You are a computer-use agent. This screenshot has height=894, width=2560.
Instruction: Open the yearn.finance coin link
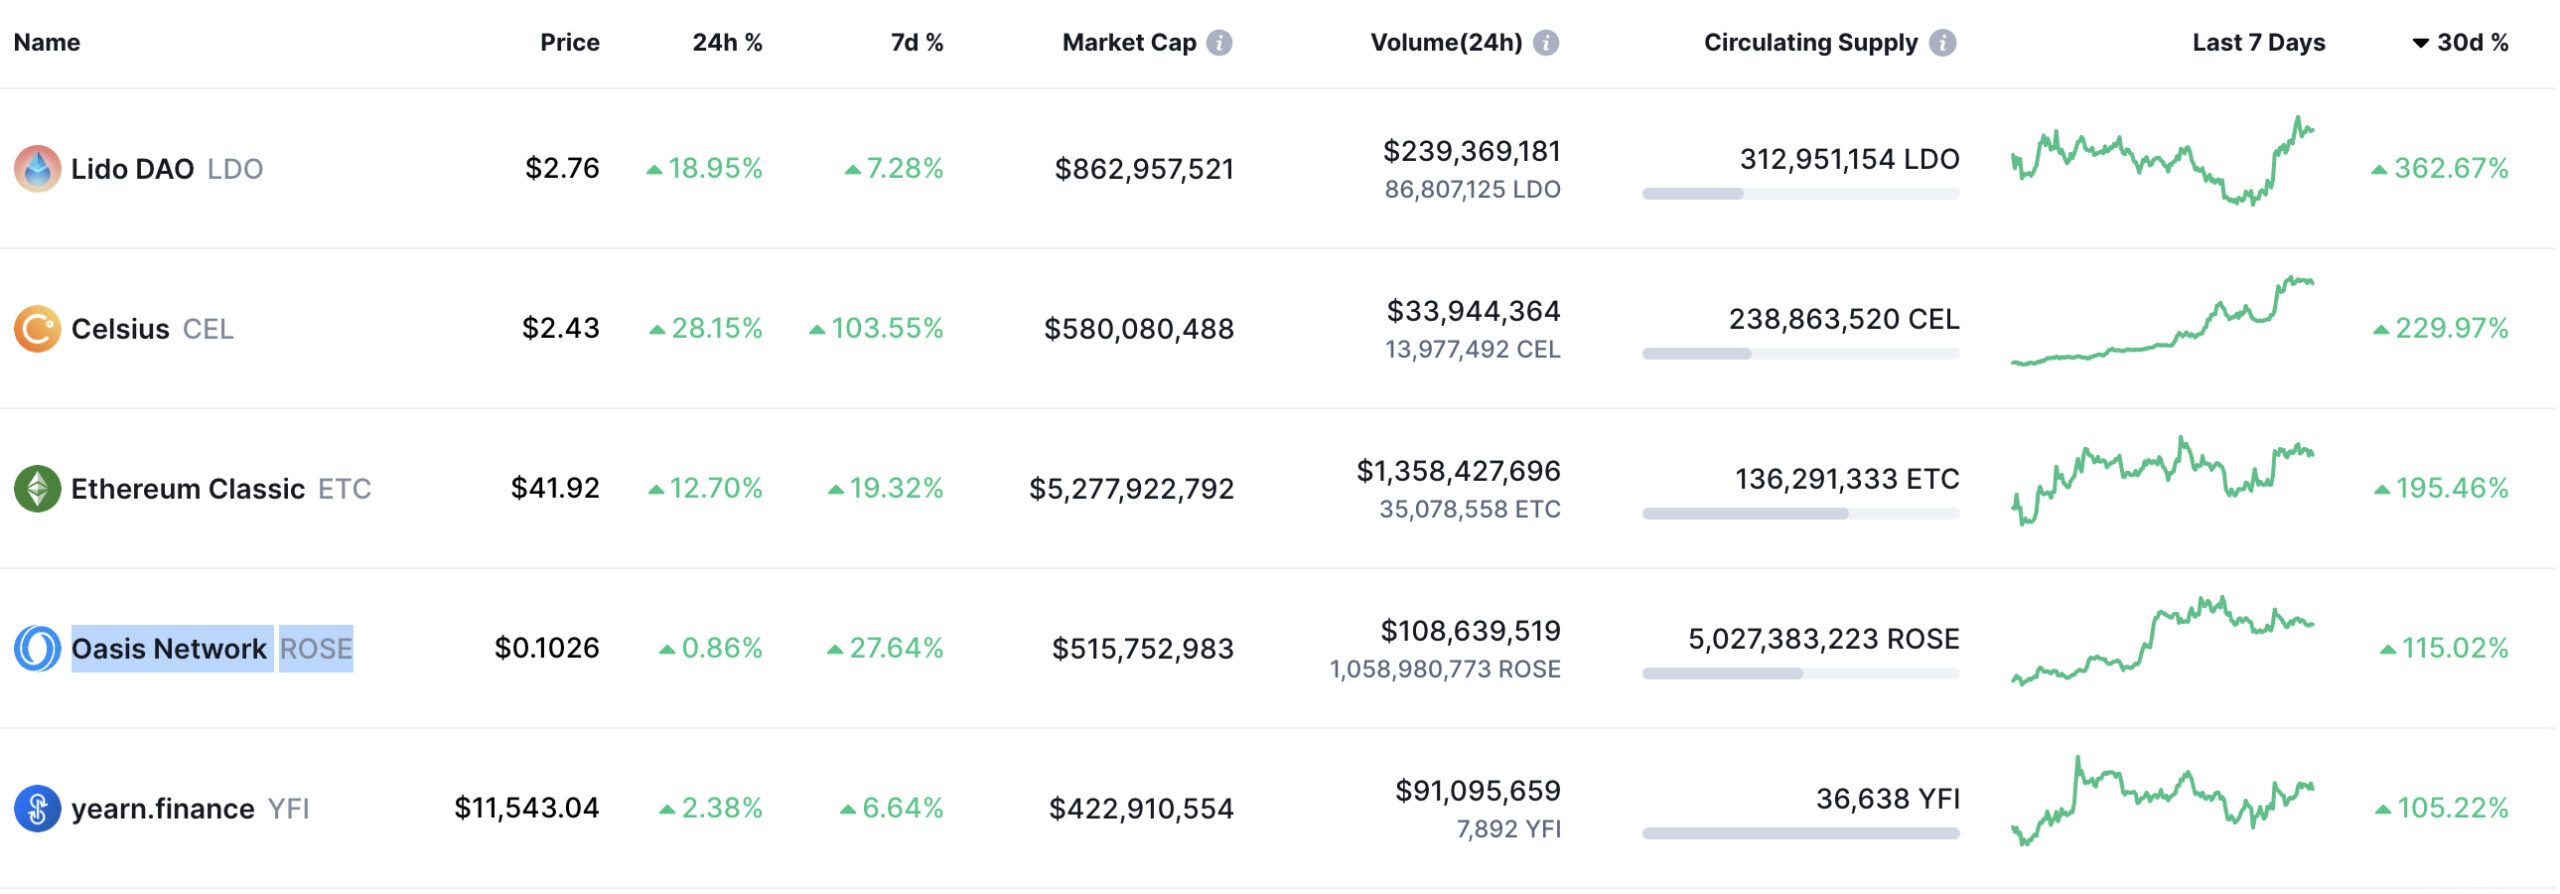(163, 809)
